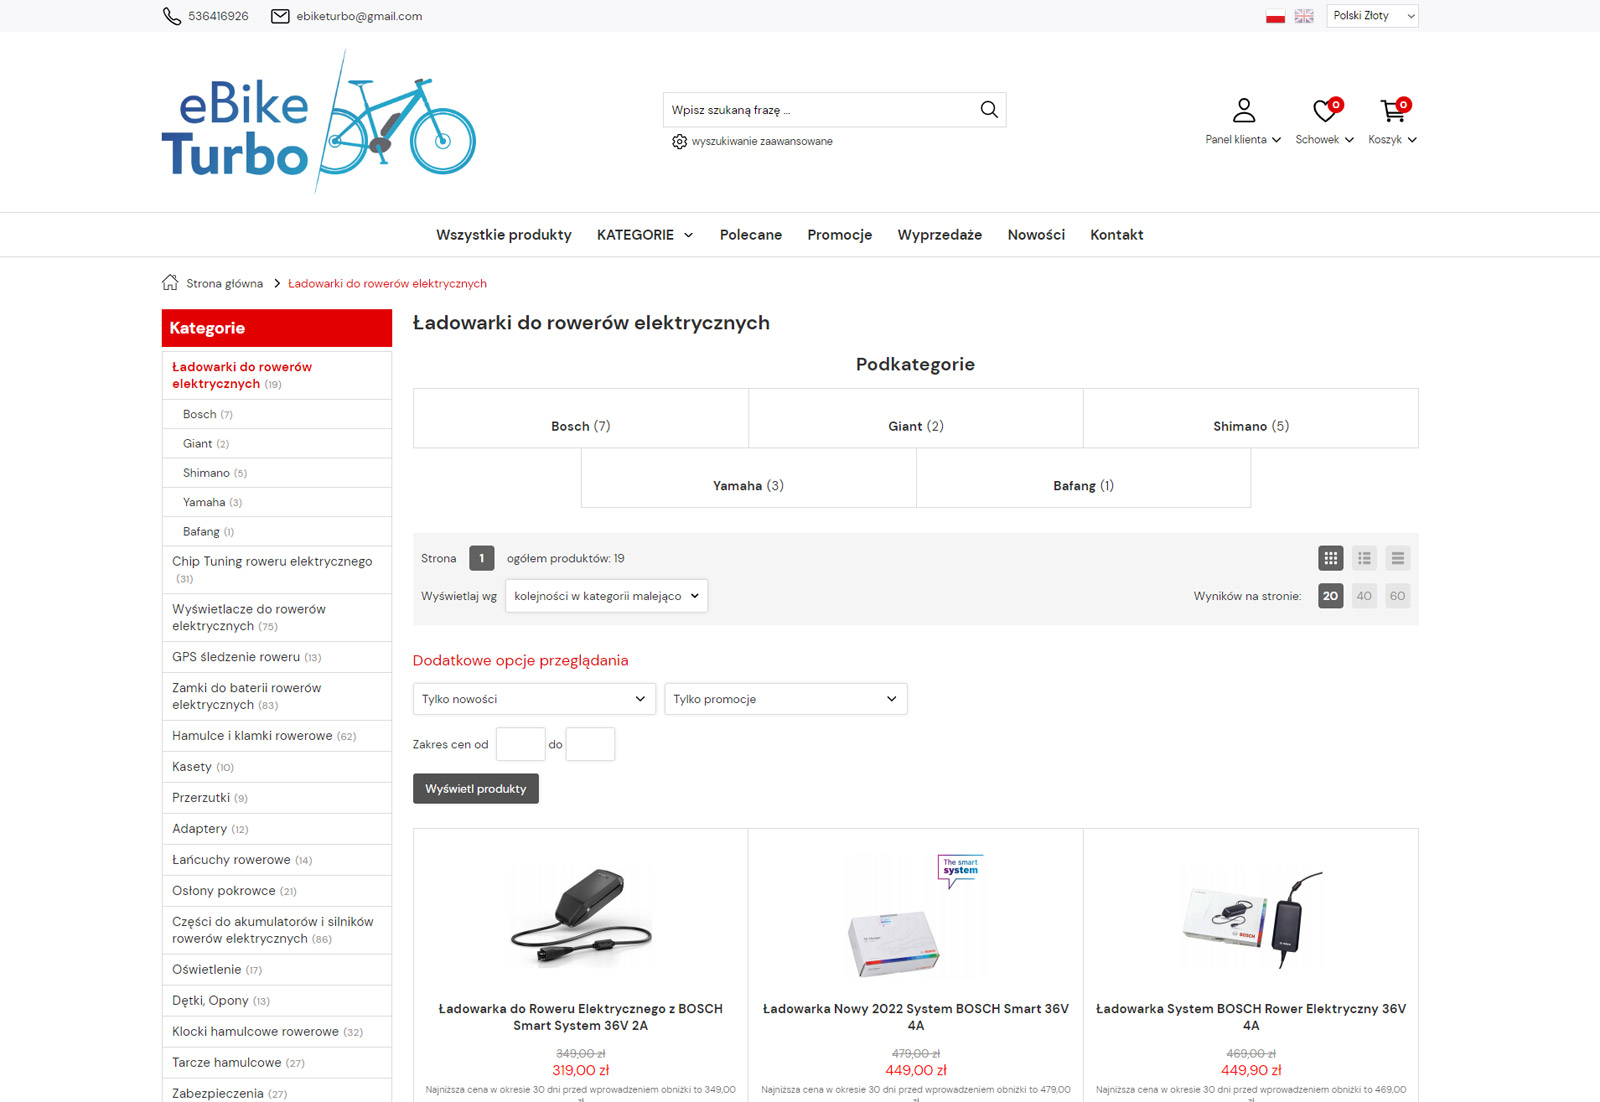
Task: Open the wishlist heart icon
Action: click(1325, 110)
